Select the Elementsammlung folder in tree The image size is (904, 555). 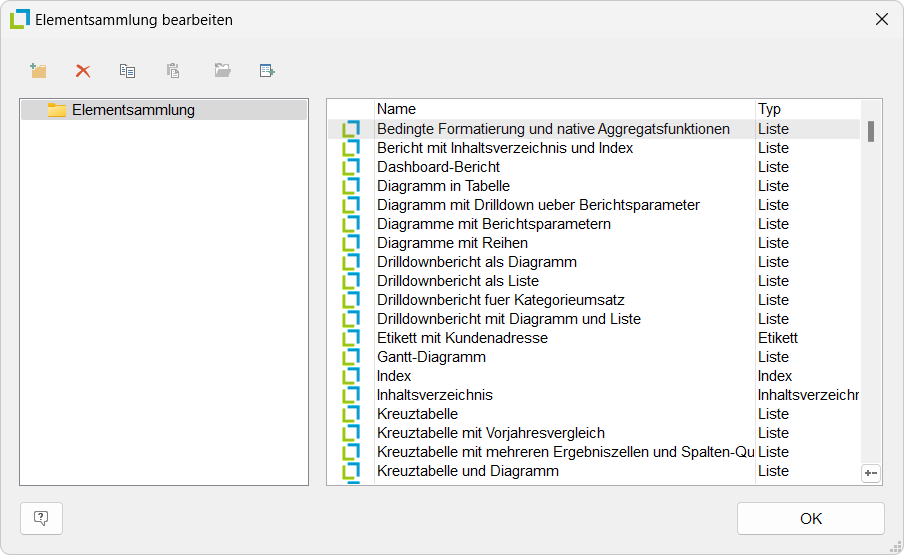click(133, 110)
